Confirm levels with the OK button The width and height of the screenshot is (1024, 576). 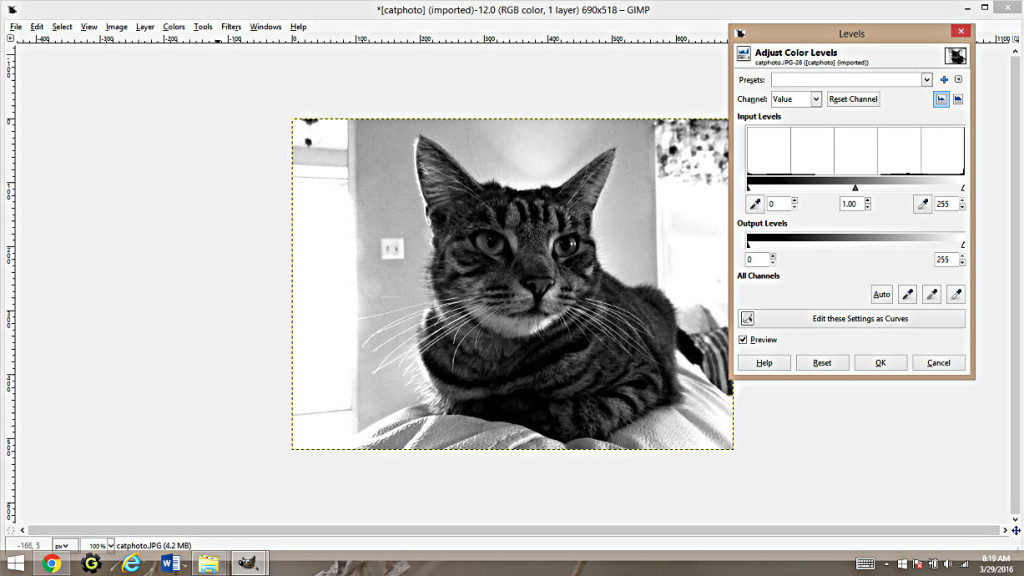coord(880,363)
